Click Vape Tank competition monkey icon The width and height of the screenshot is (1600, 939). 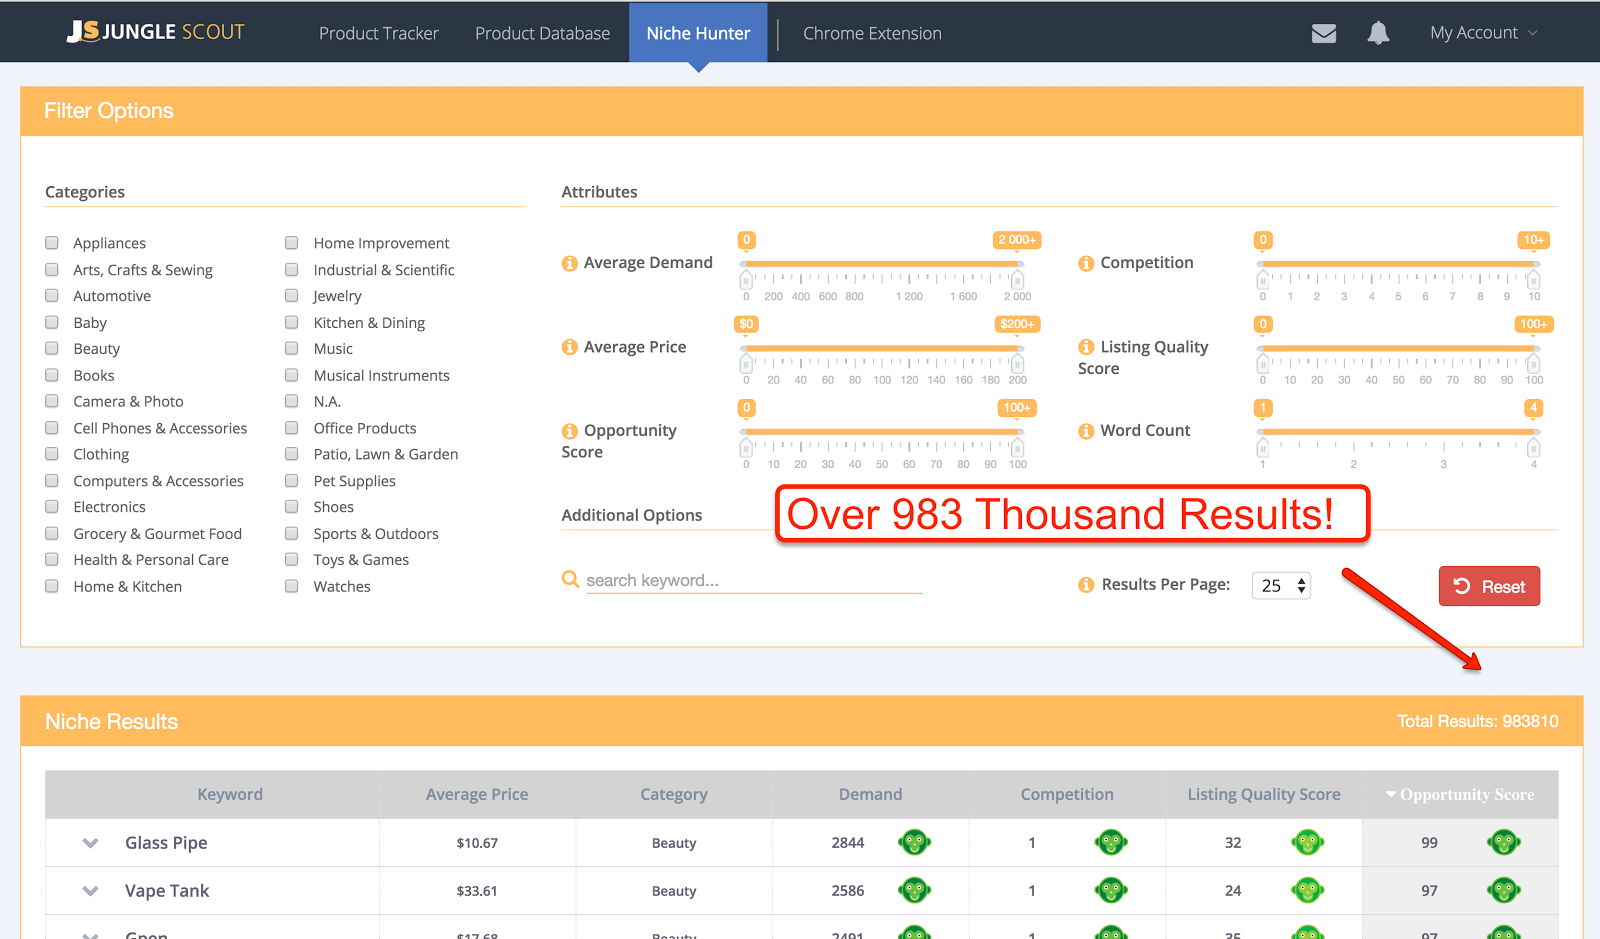click(1111, 890)
